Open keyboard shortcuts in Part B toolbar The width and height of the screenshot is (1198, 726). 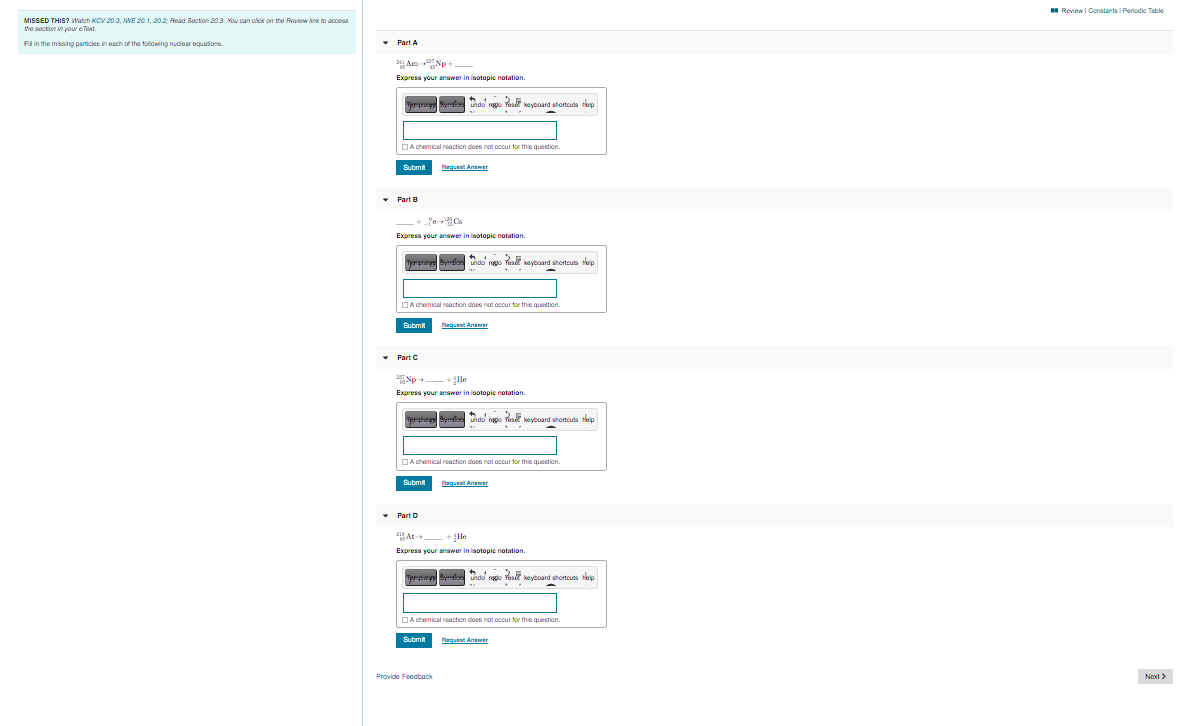click(x=551, y=263)
